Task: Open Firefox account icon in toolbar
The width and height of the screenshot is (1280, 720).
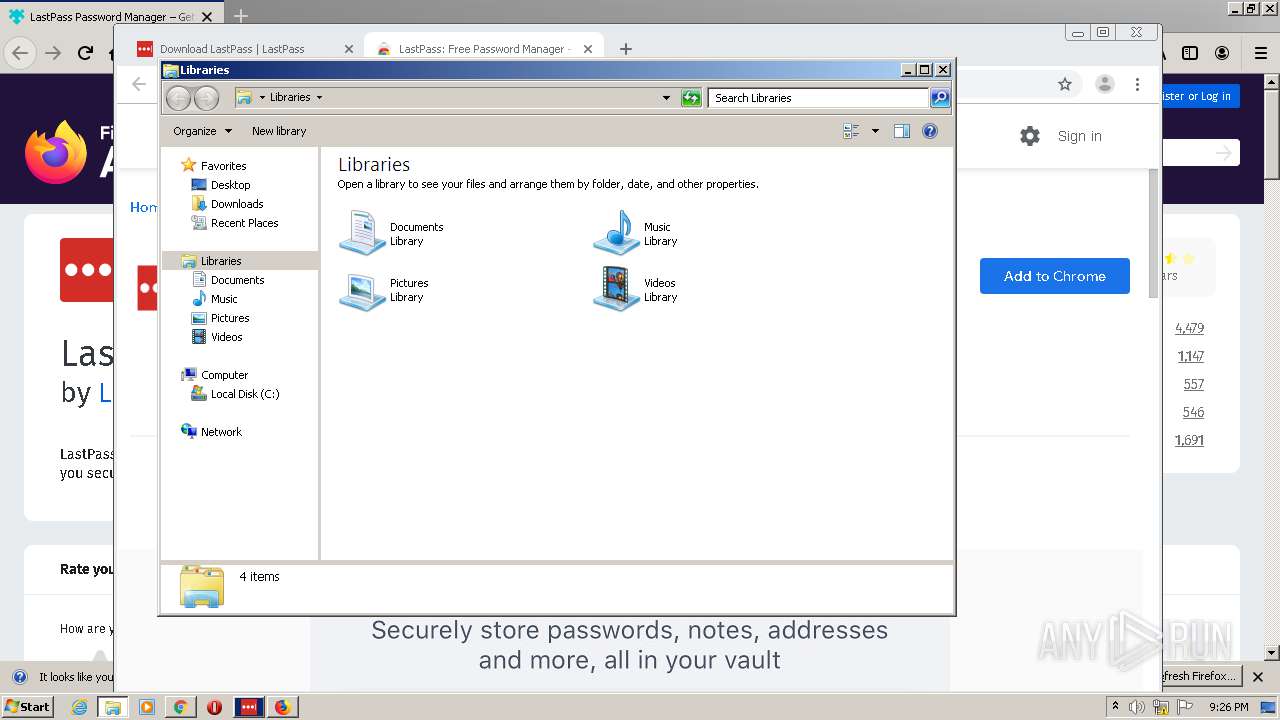Action: click(x=1222, y=53)
